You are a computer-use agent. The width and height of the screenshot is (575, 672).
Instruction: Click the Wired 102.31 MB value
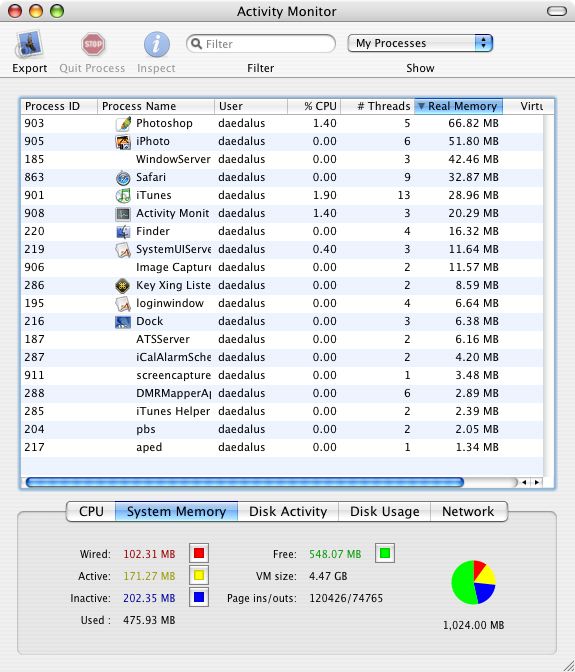coord(149,554)
